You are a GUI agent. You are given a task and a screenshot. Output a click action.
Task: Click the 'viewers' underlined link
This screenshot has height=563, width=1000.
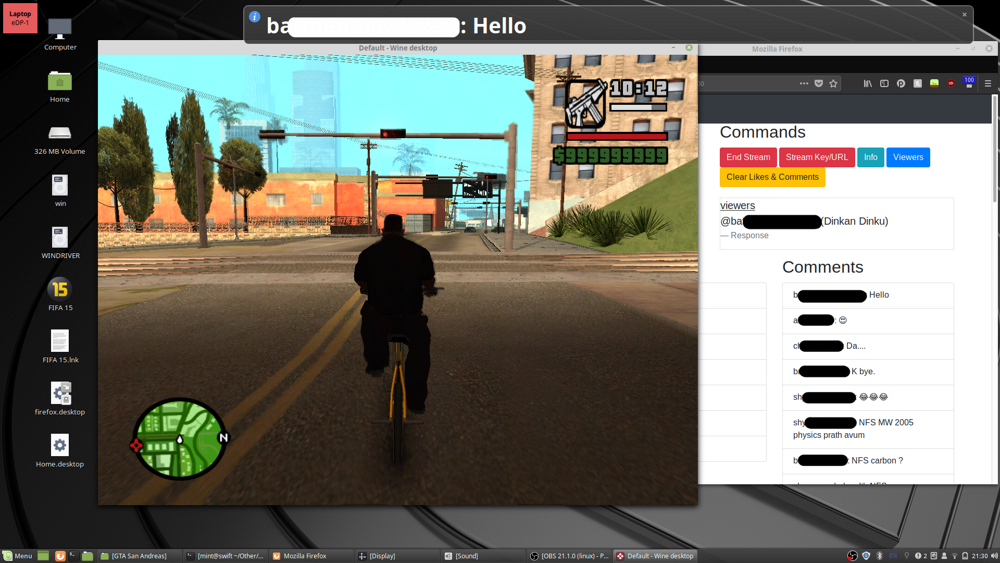(x=737, y=205)
